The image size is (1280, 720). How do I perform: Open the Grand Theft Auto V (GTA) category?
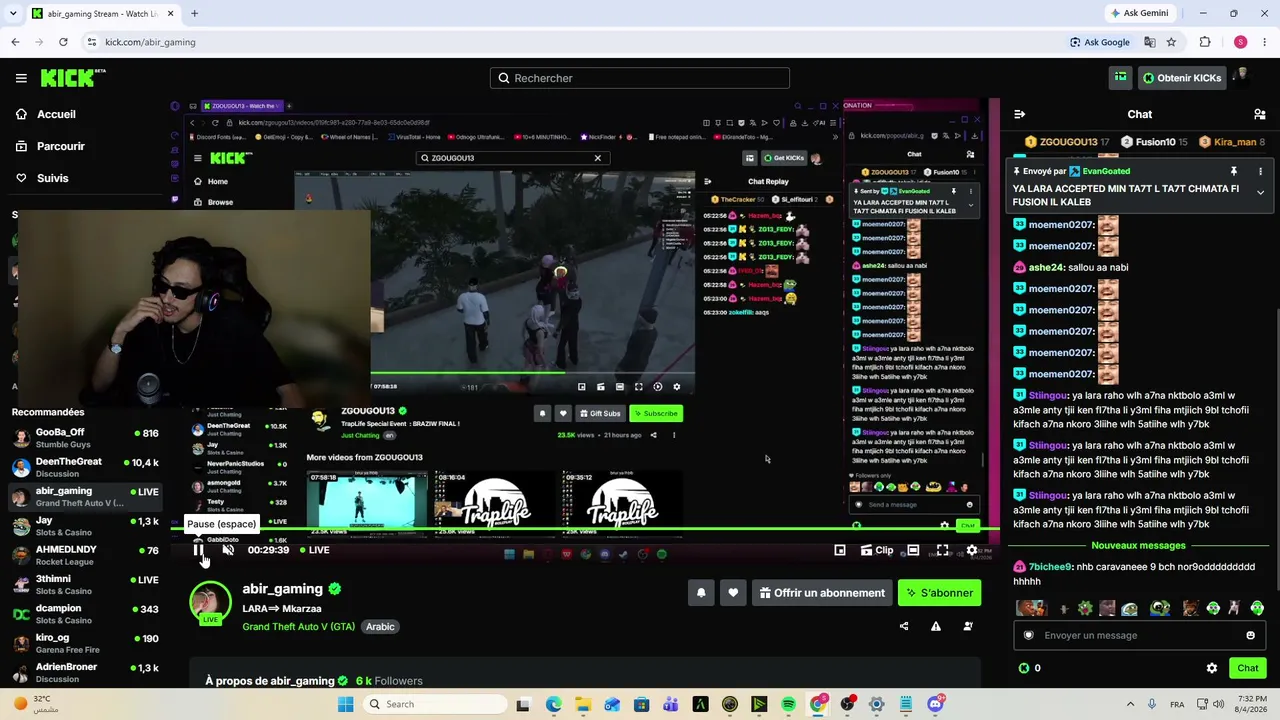point(298,626)
